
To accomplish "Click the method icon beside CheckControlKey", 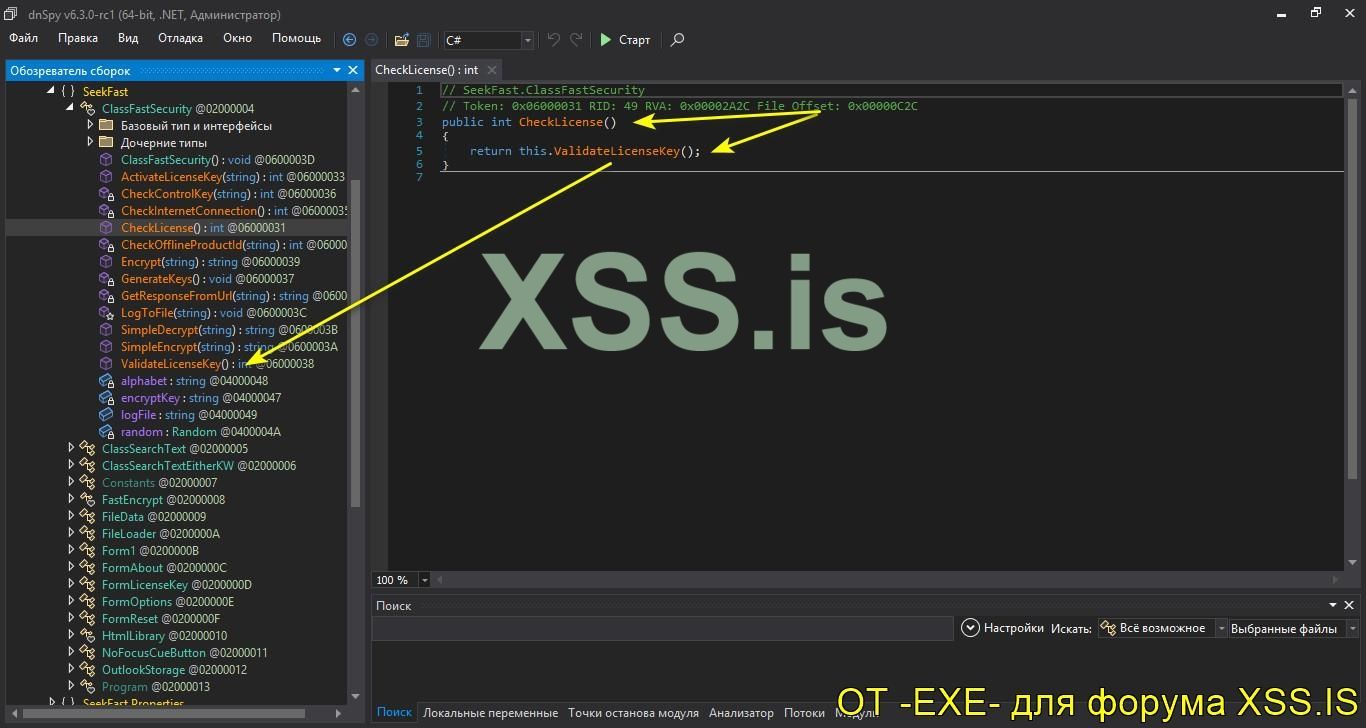I will point(107,194).
